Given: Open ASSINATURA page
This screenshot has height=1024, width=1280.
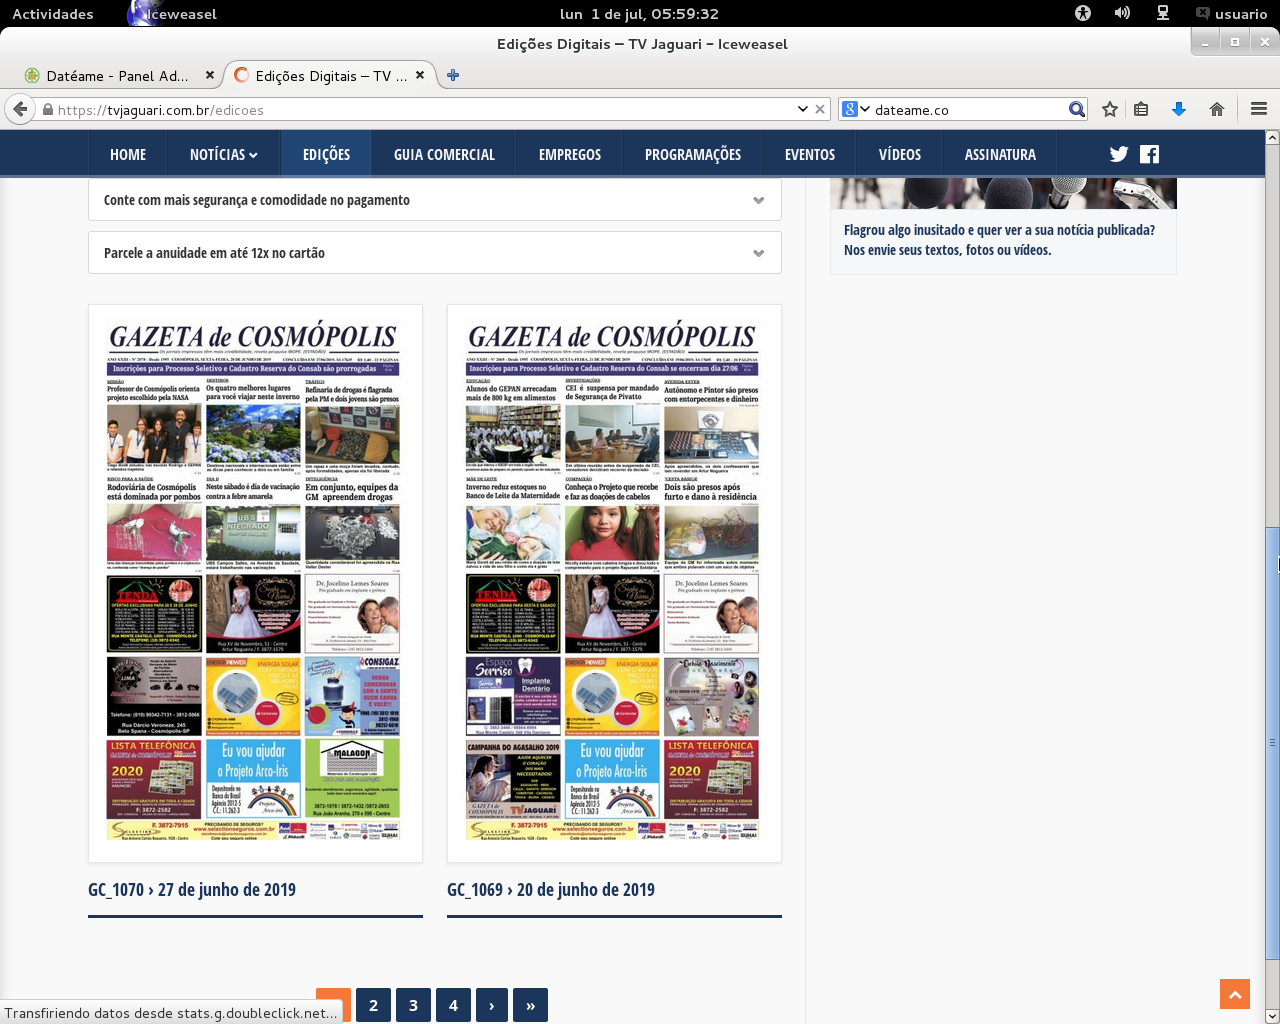Looking at the screenshot, I should click(1000, 154).
